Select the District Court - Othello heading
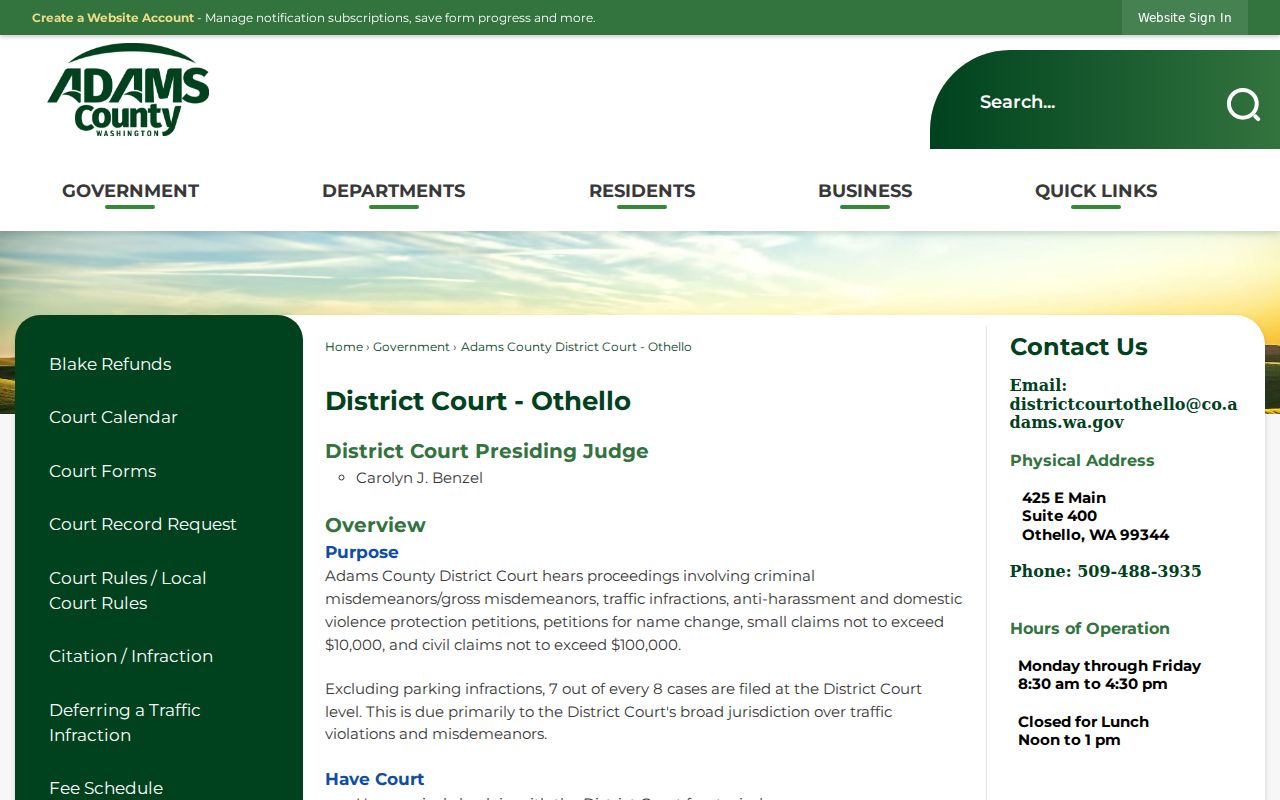Image resolution: width=1280 pixels, height=800 pixels. coord(478,401)
